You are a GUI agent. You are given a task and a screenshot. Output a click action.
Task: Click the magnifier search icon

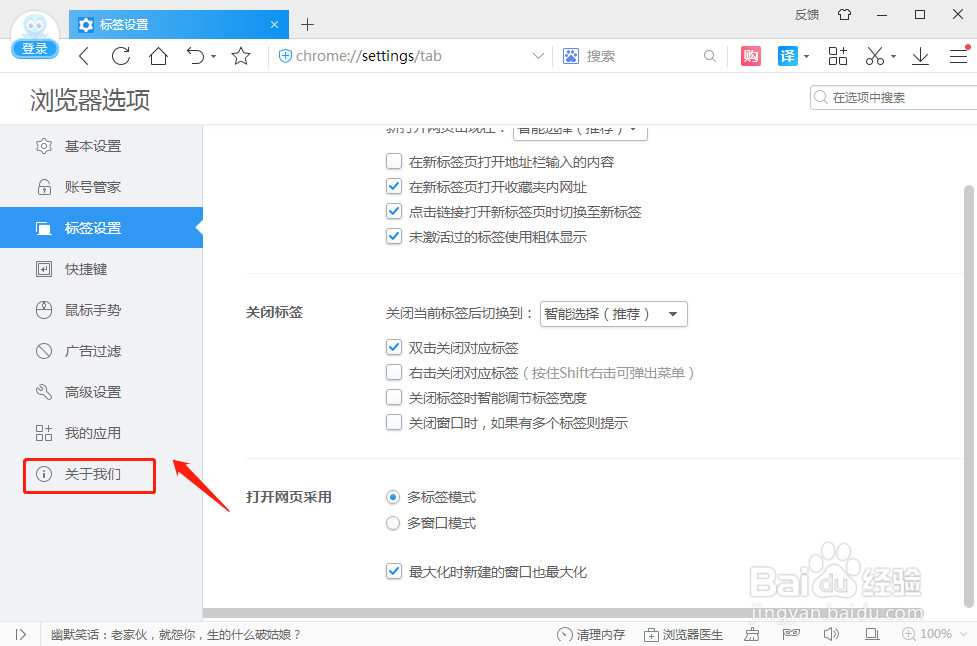point(710,56)
